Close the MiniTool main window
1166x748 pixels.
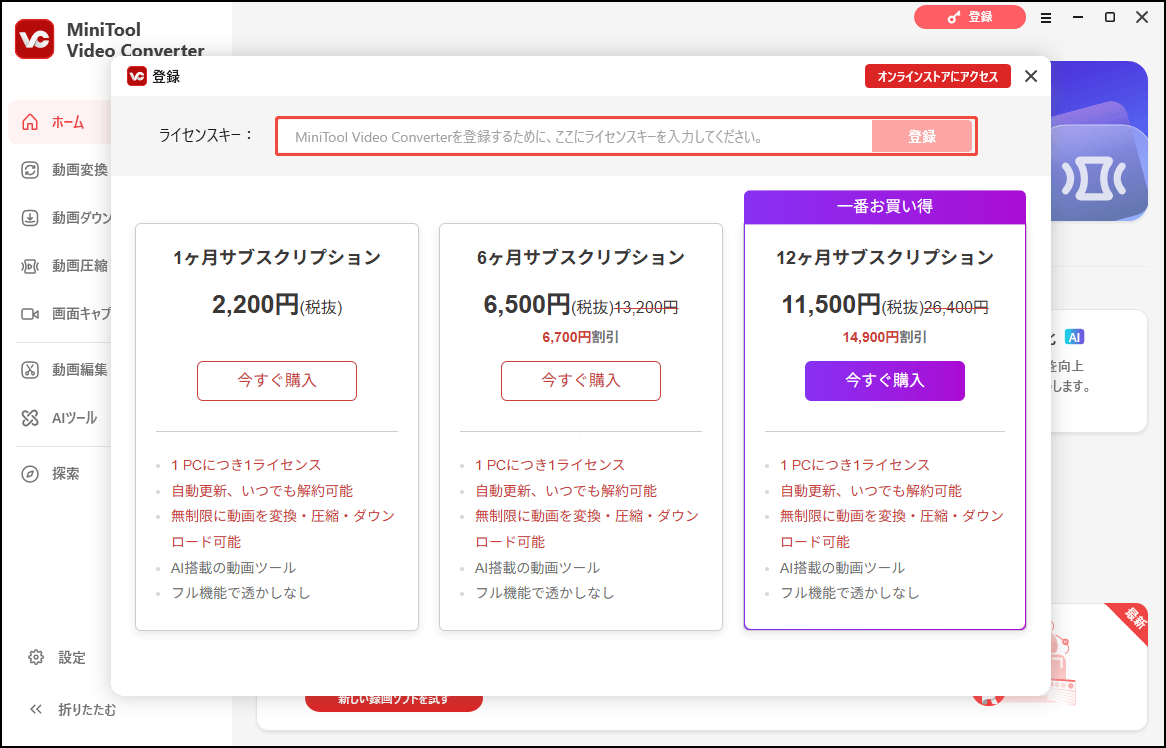[1142, 17]
